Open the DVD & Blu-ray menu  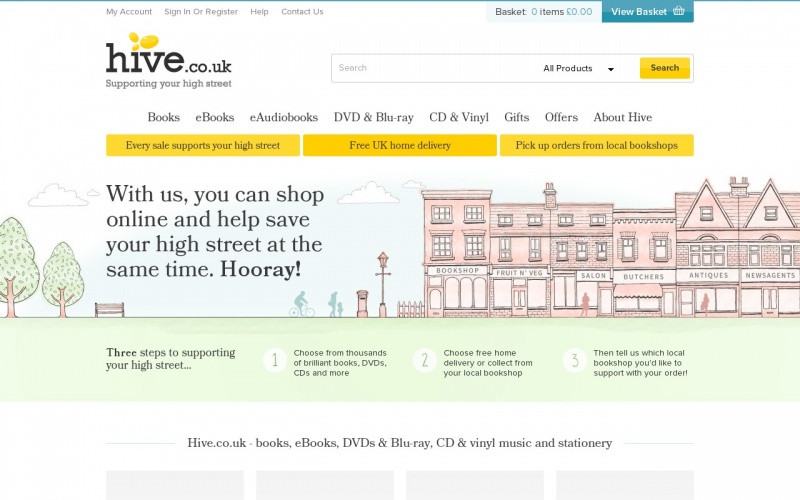[373, 117]
